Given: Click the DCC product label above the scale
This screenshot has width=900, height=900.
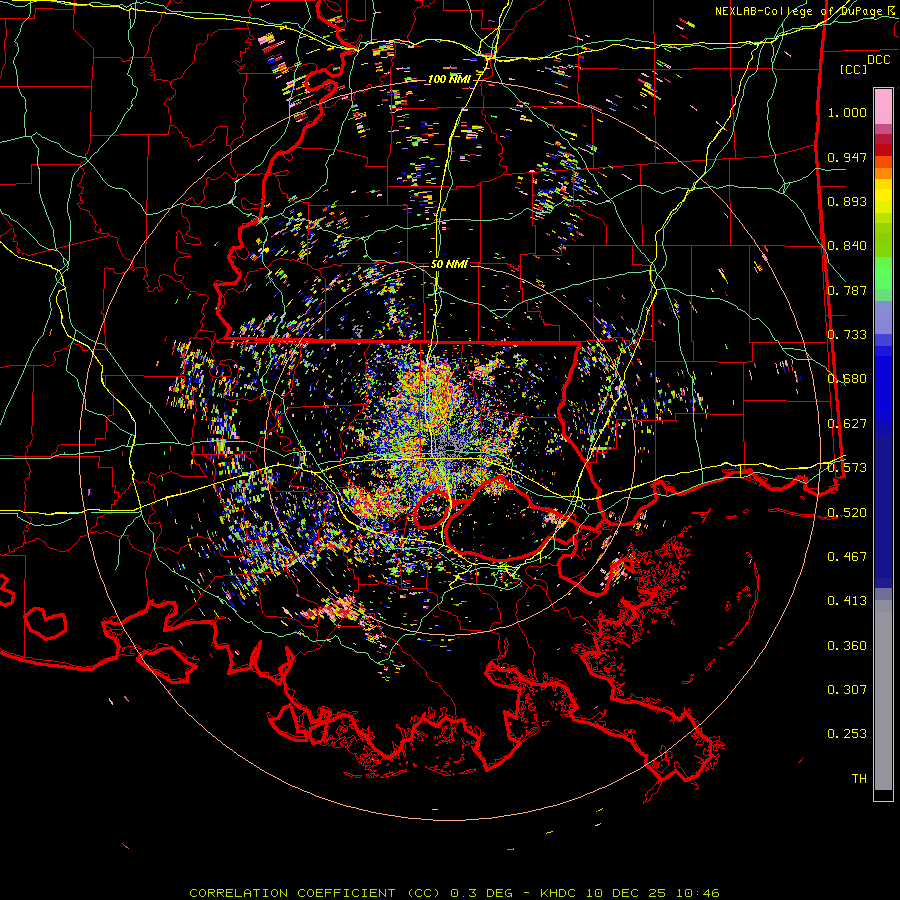Looking at the screenshot, I should [879, 60].
